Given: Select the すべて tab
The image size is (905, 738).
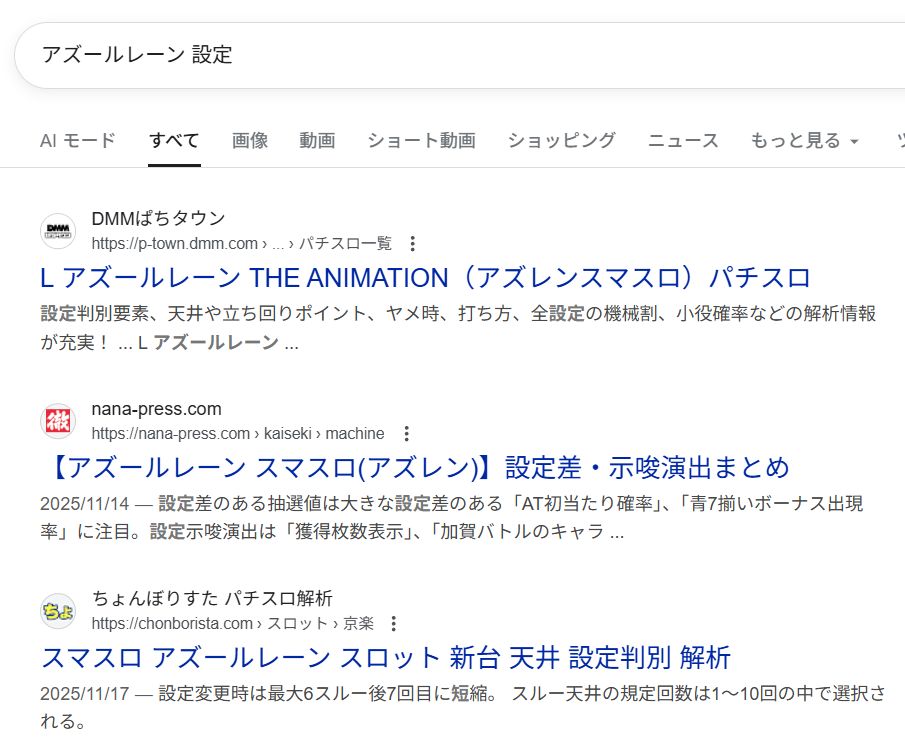Looking at the screenshot, I should point(174,141).
